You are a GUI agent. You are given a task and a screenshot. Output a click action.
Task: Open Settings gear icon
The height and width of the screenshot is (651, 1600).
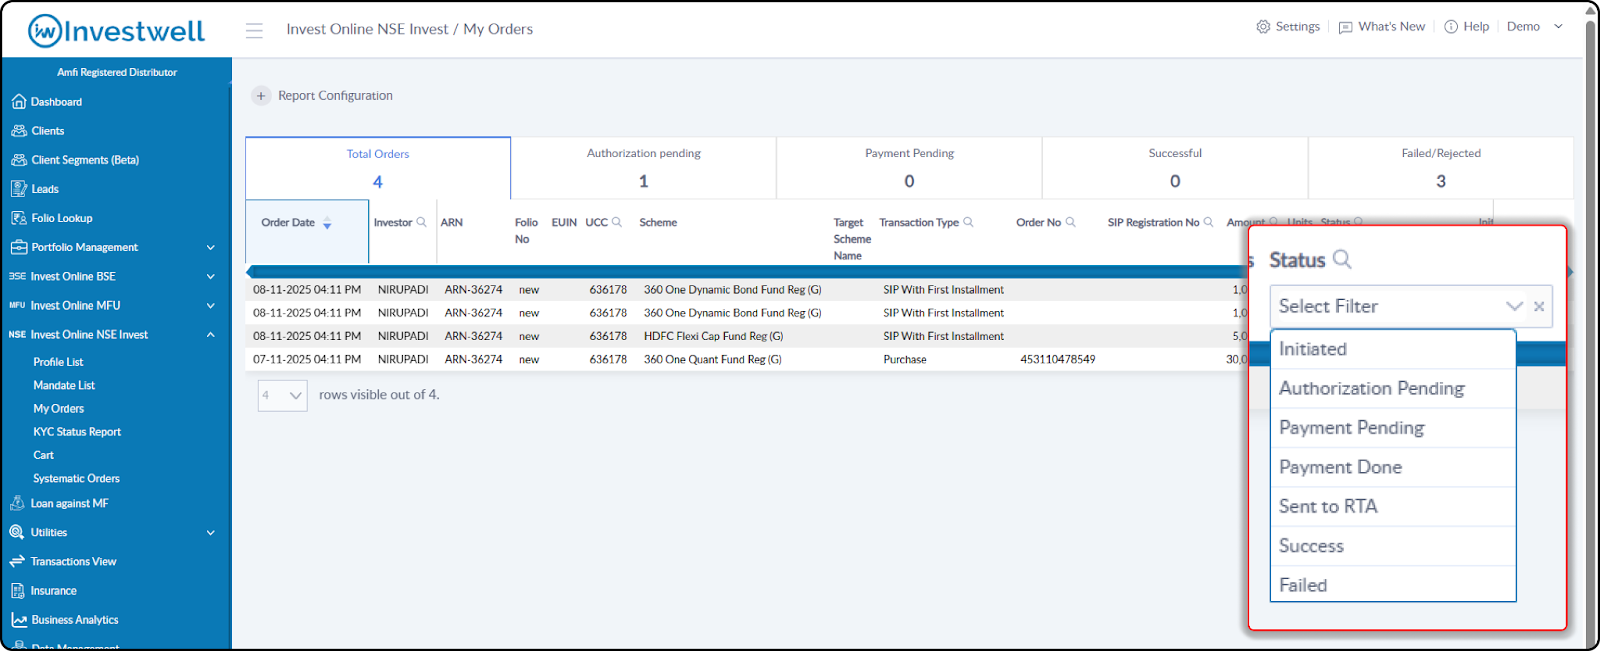coord(1263,27)
